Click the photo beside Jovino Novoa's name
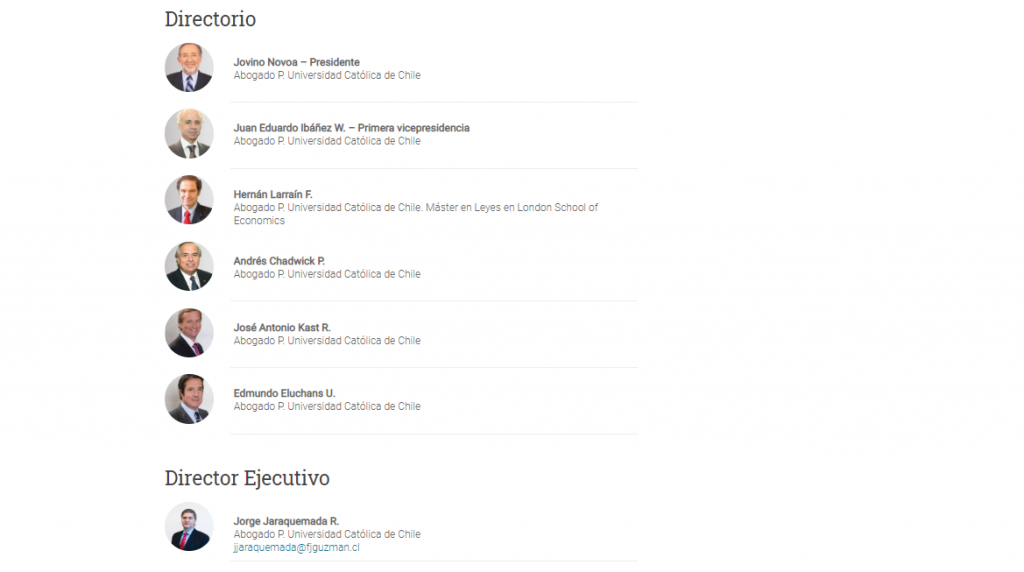 (189, 68)
